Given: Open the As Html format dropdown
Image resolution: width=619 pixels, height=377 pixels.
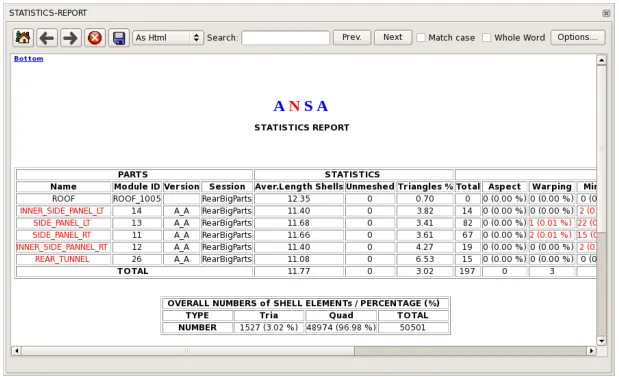Looking at the screenshot, I should (x=168, y=38).
